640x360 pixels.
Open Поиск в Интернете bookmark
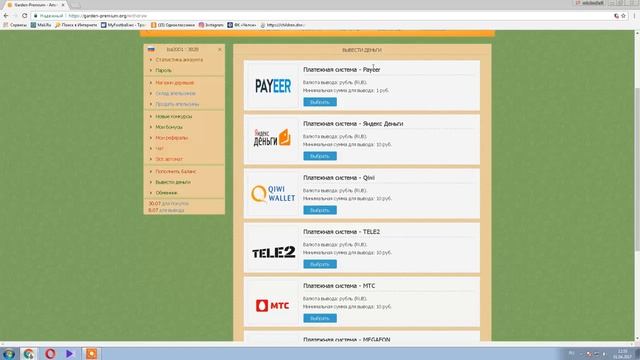76,25
